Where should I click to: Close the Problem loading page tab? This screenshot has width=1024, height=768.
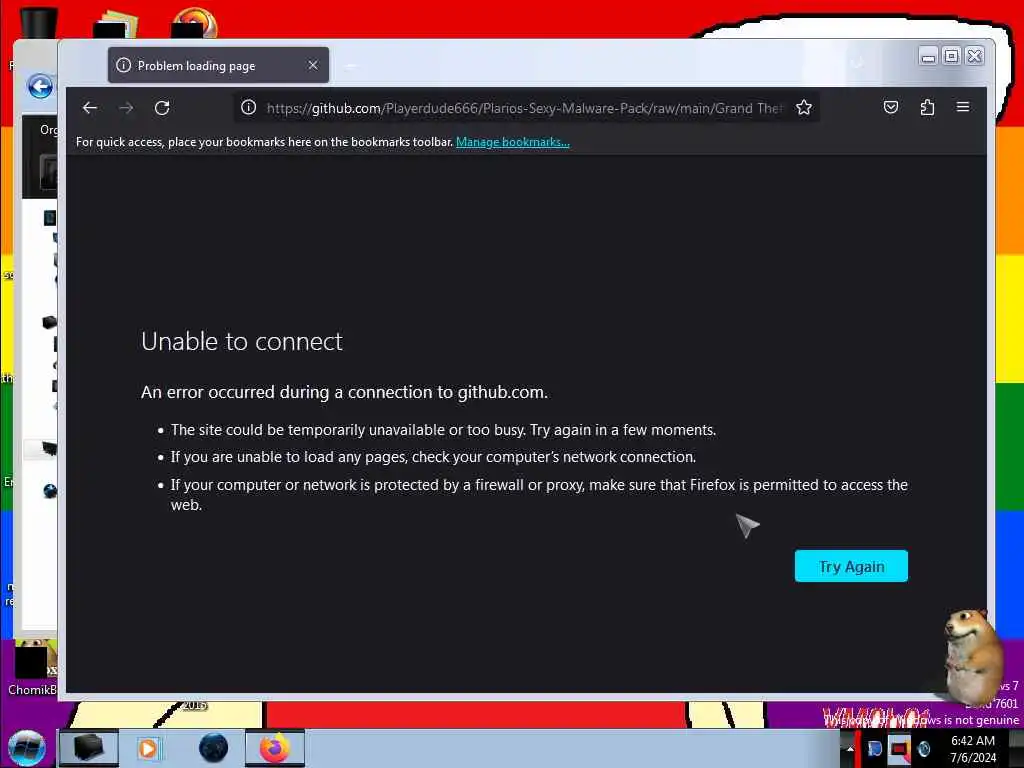[x=313, y=65]
